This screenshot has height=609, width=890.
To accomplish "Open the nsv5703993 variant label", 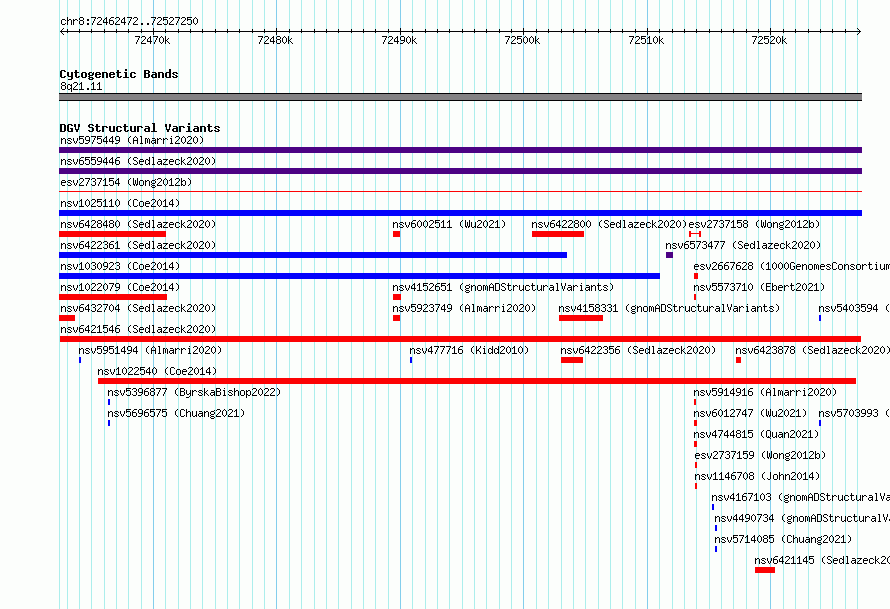I will point(854,413).
